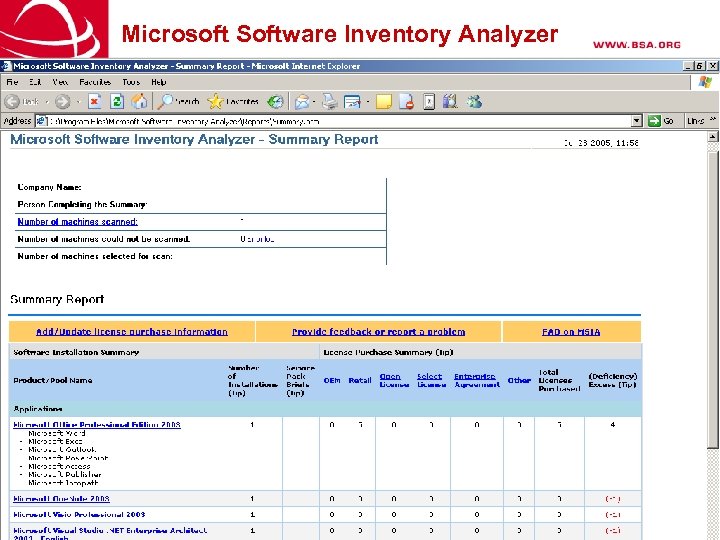Click the Enterprise Agreement column header link
Screen dimensions: 720x540
coord(477,380)
